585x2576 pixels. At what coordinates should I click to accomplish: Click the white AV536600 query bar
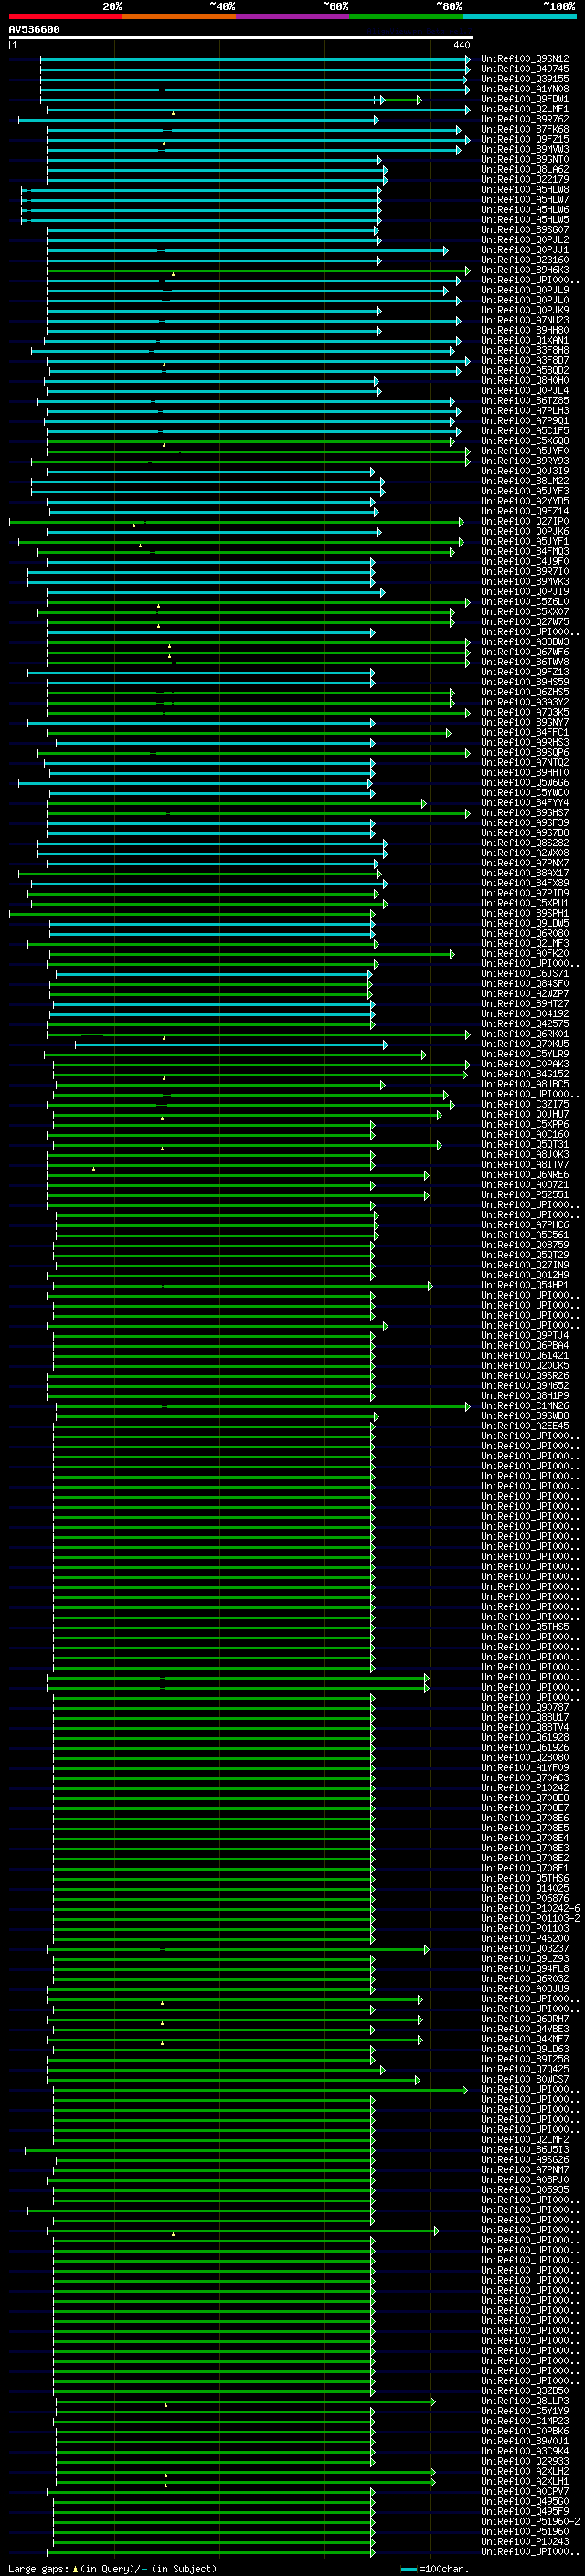(x=241, y=38)
